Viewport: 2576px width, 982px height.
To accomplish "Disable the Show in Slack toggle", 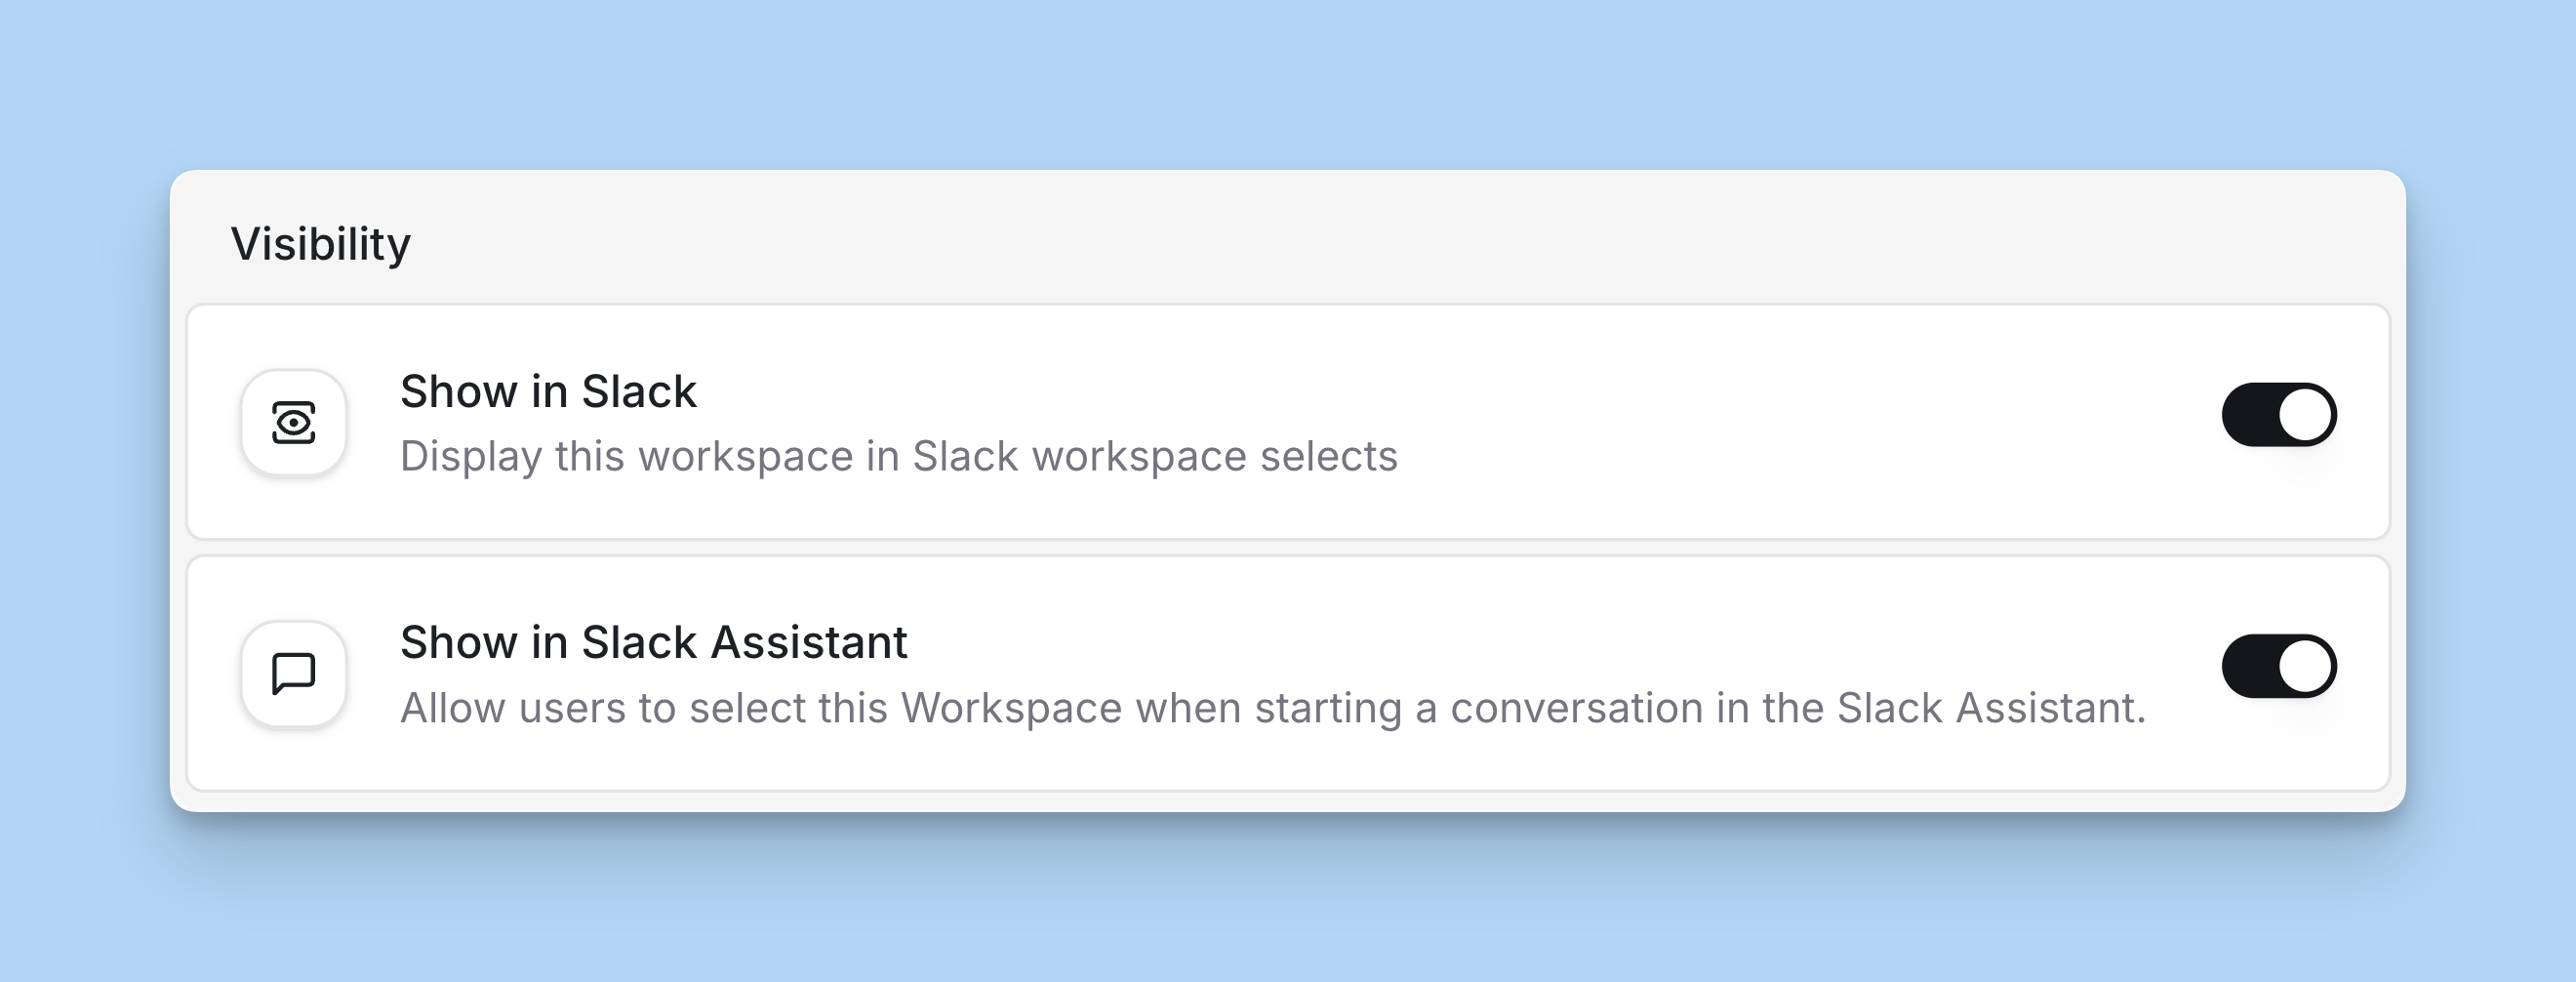I will tap(2278, 414).
